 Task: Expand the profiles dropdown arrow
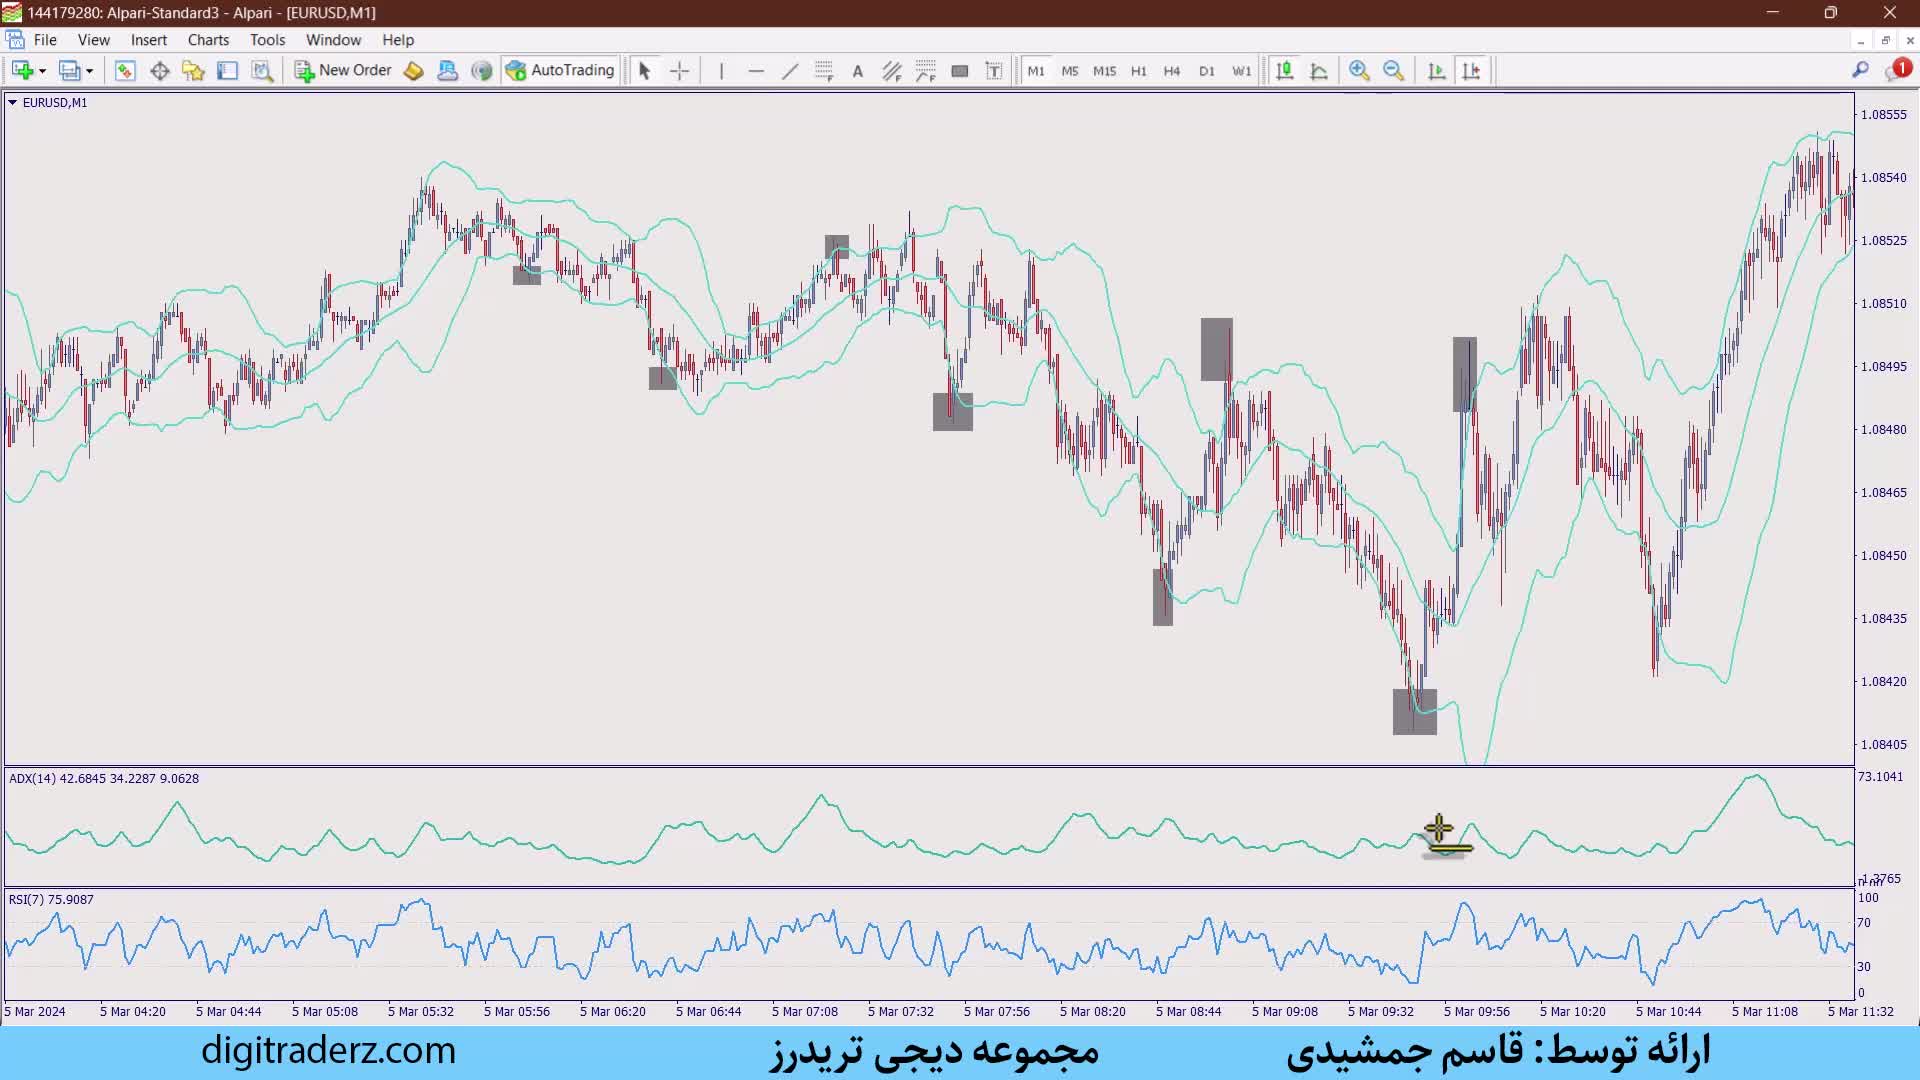[x=89, y=71]
